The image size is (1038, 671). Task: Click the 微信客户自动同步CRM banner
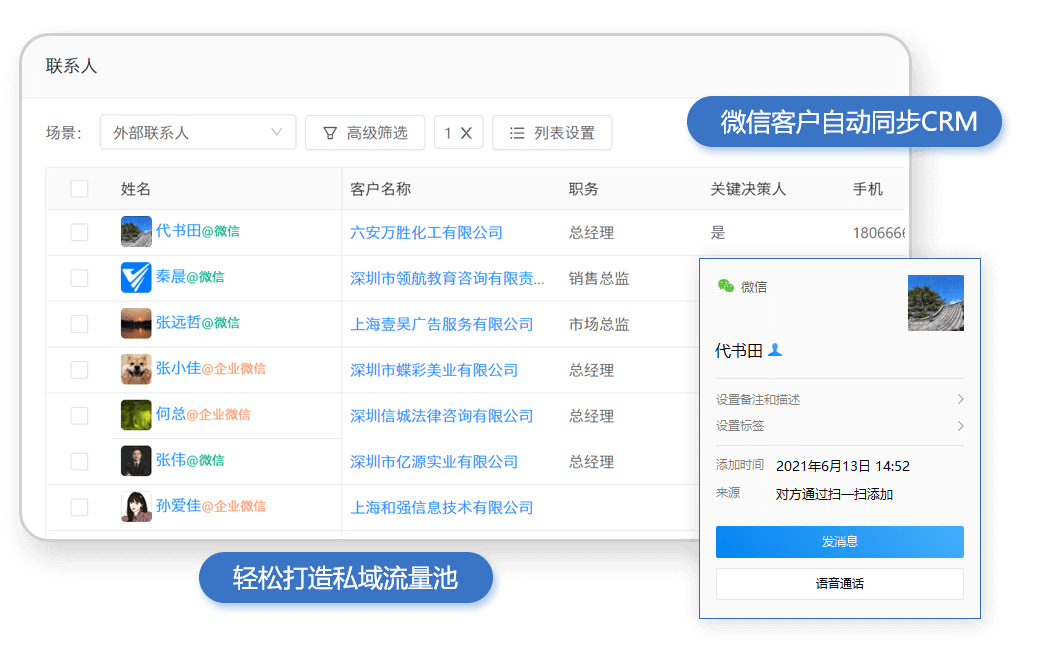point(844,122)
